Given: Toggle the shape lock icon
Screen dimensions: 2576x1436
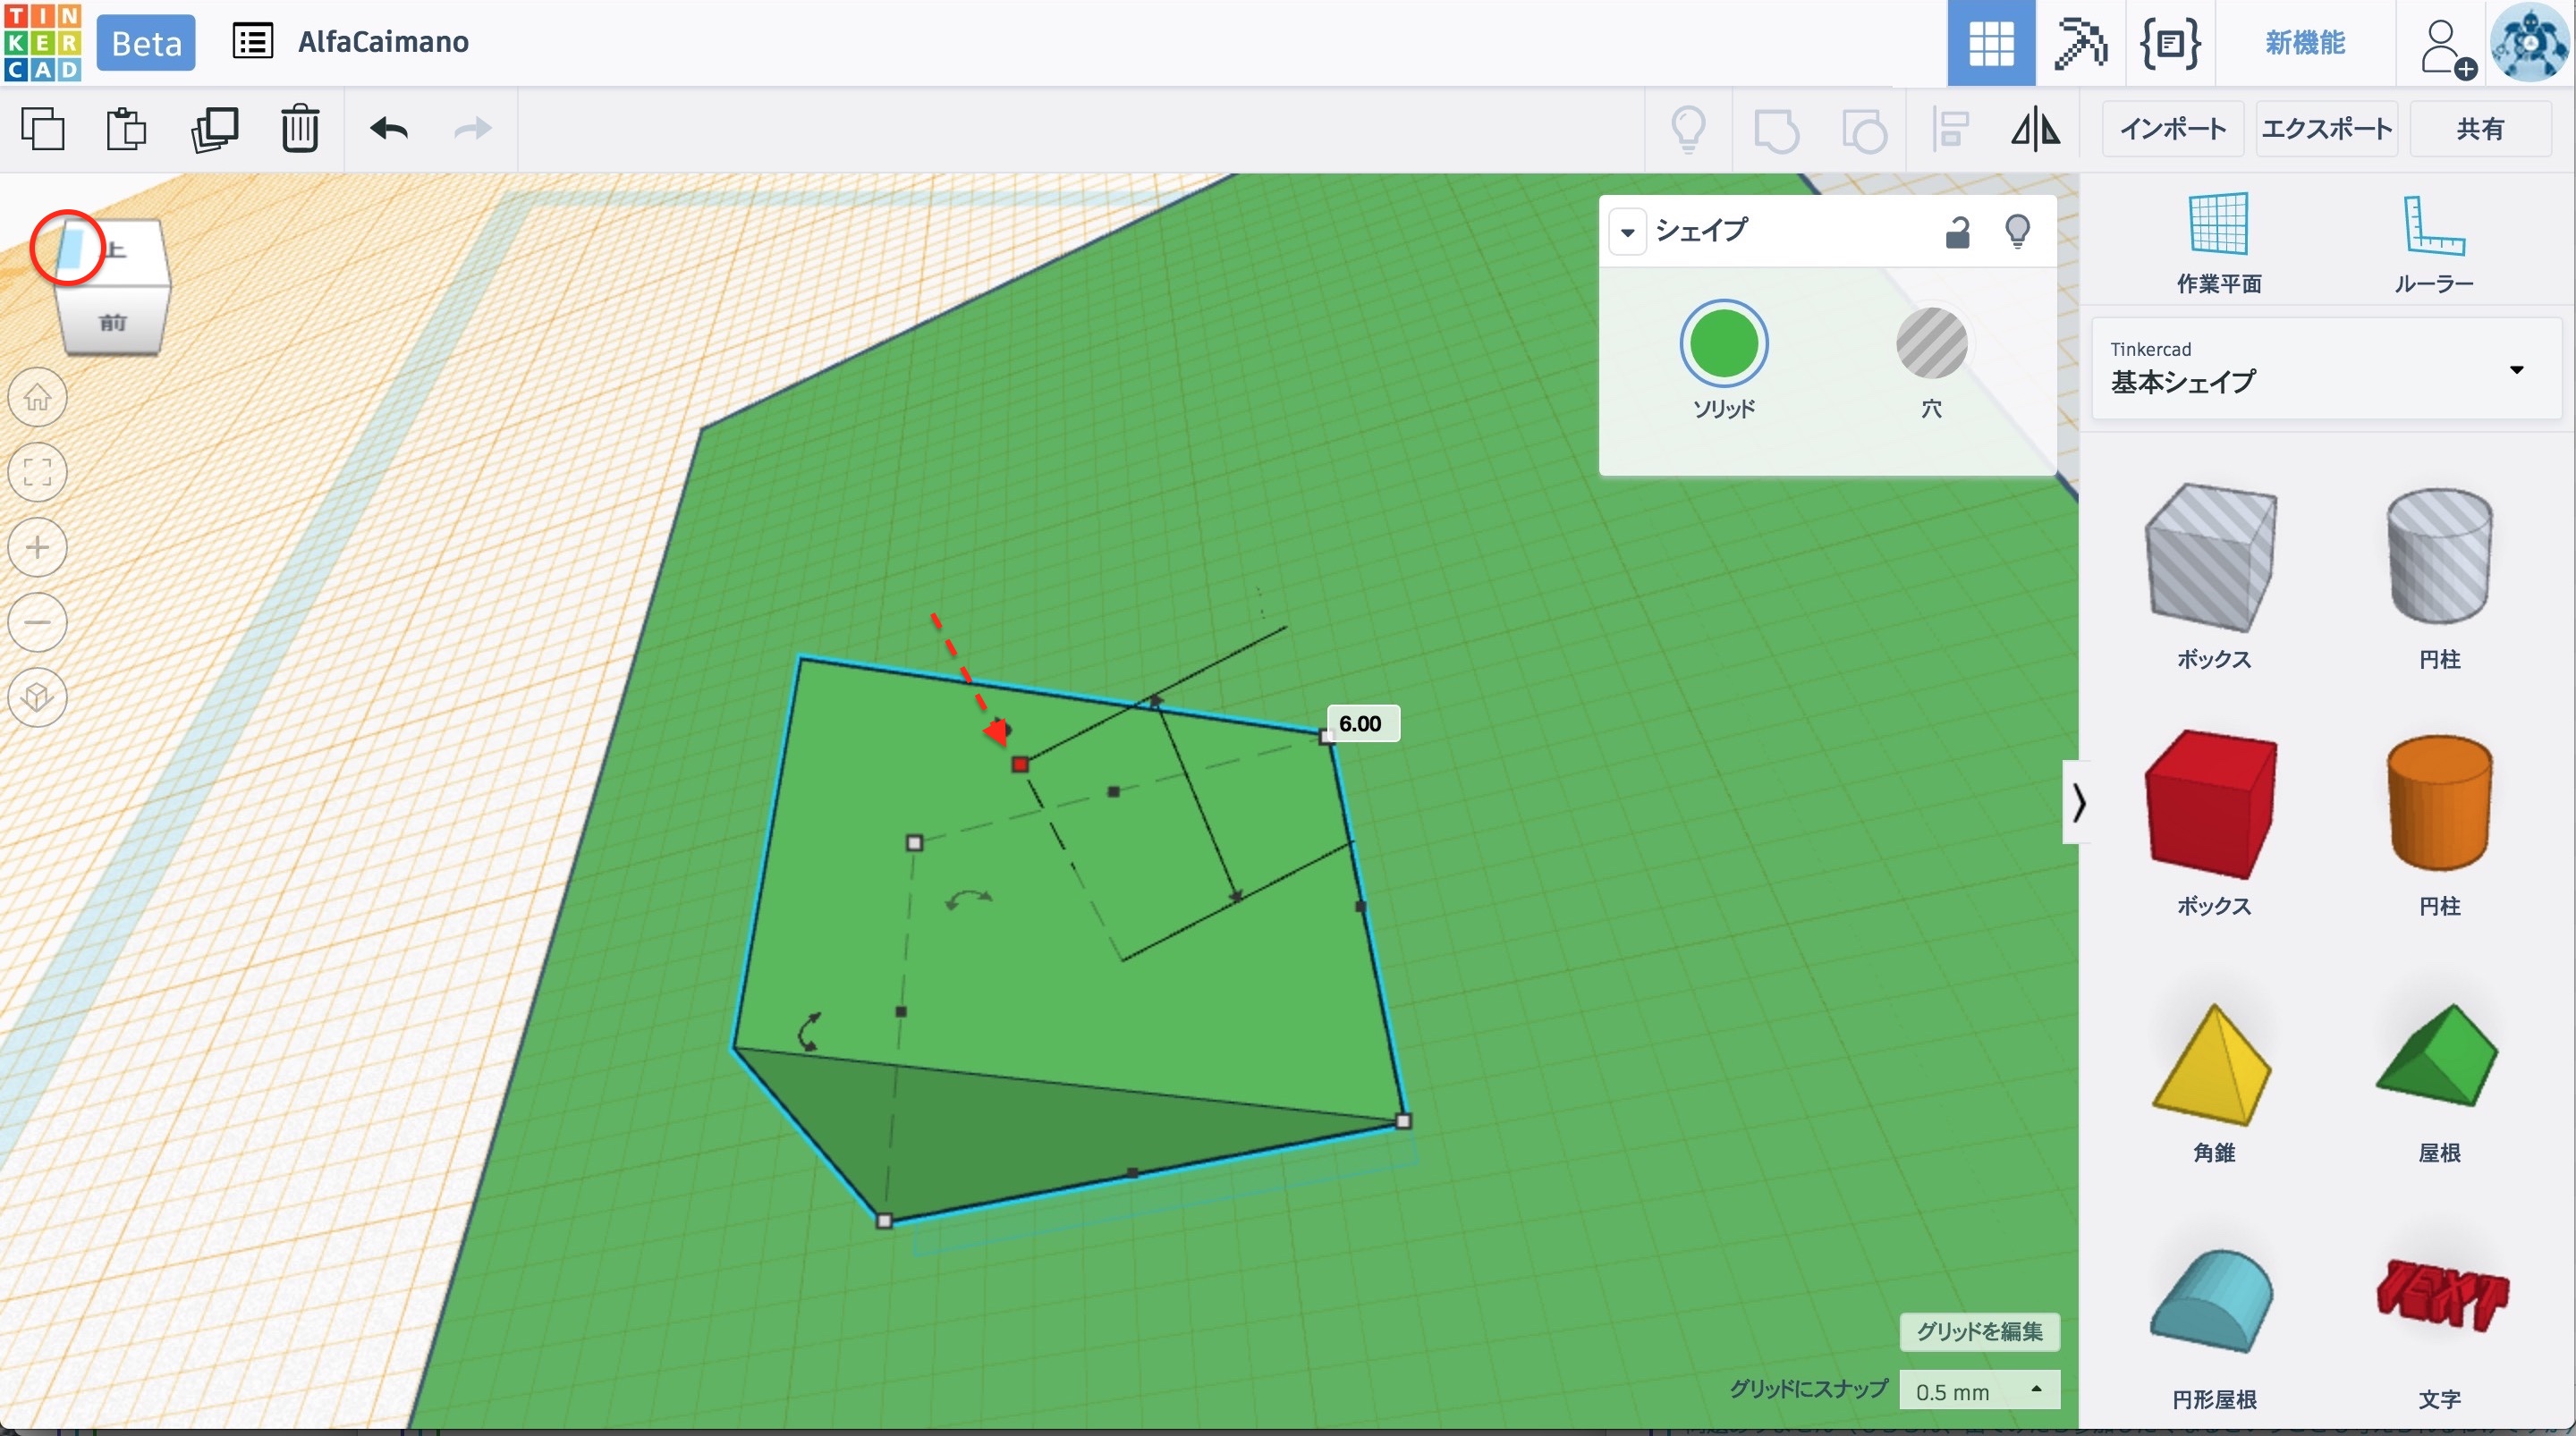Looking at the screenshot, I should click(1957, 231).
